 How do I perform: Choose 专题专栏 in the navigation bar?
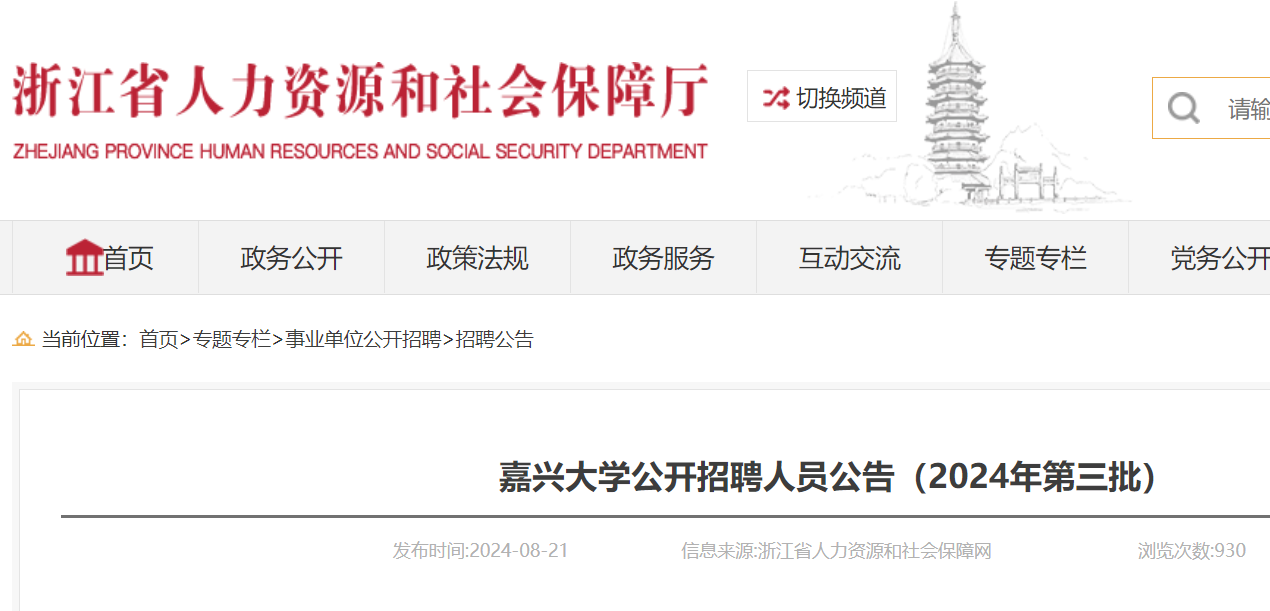1036,258
